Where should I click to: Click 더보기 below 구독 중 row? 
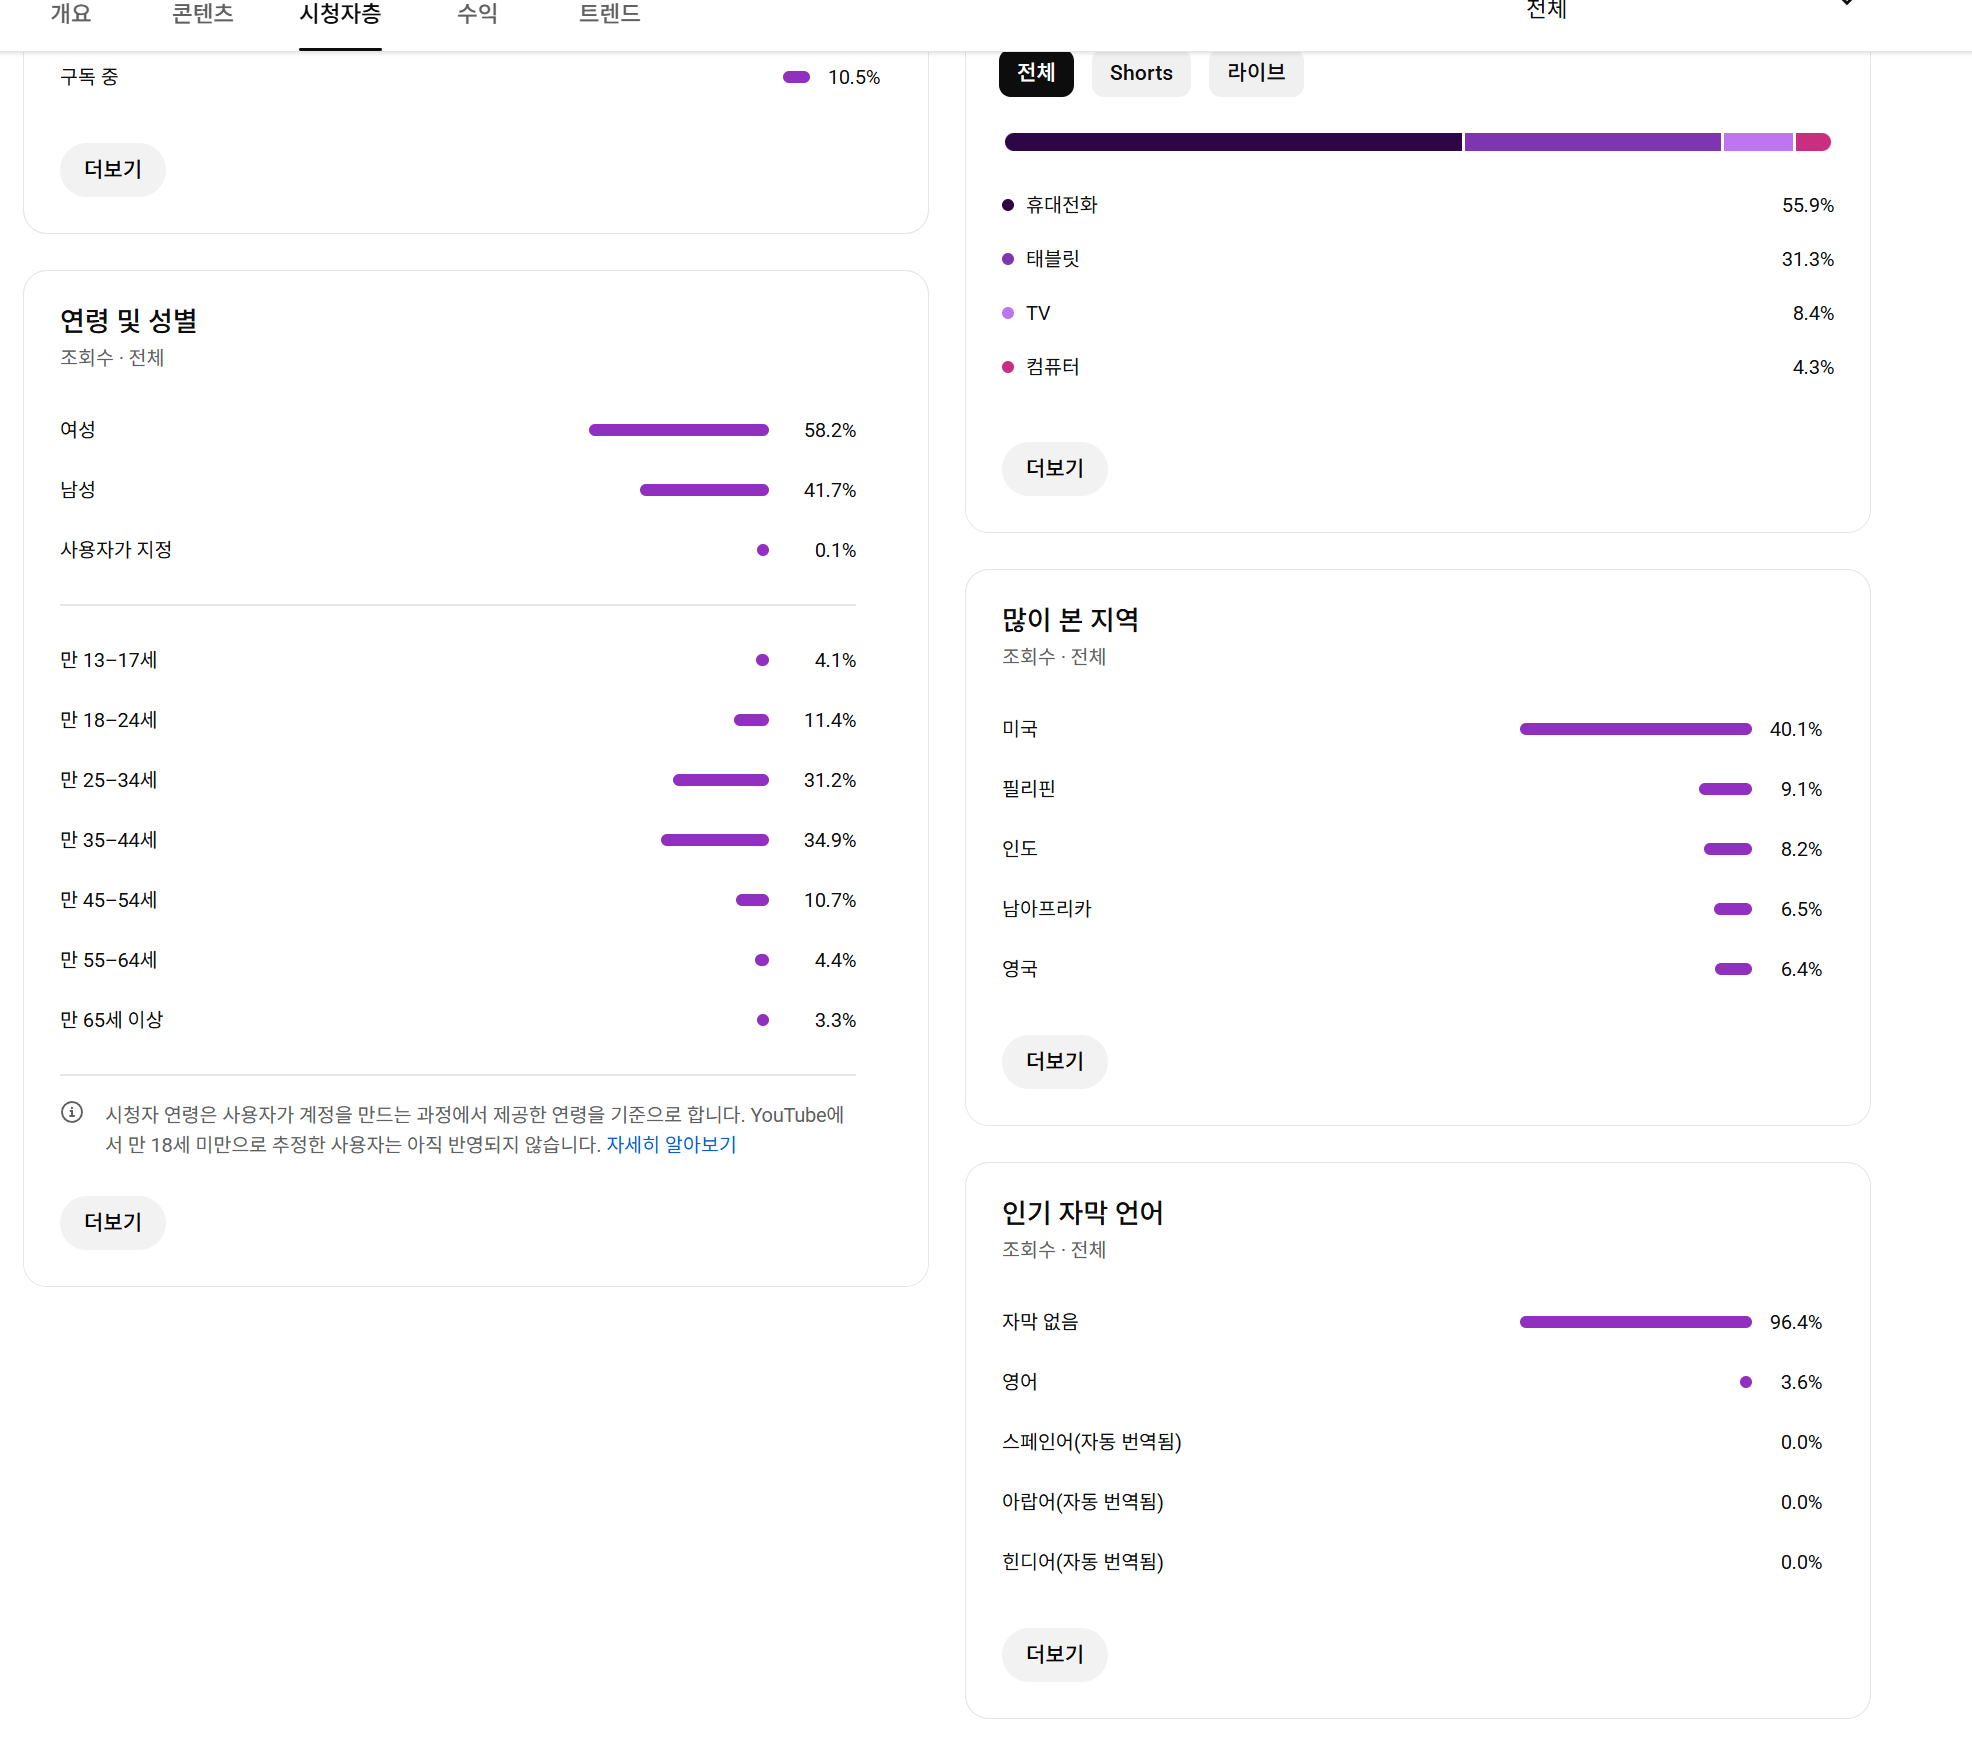(113, 169)
